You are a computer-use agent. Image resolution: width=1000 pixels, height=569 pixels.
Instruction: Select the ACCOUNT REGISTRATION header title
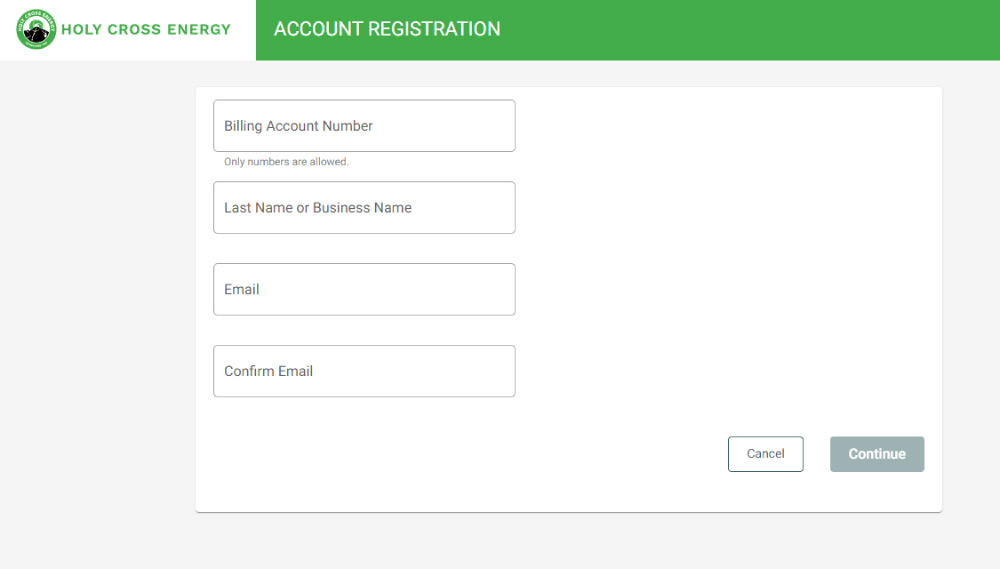(x=387, y=29)
